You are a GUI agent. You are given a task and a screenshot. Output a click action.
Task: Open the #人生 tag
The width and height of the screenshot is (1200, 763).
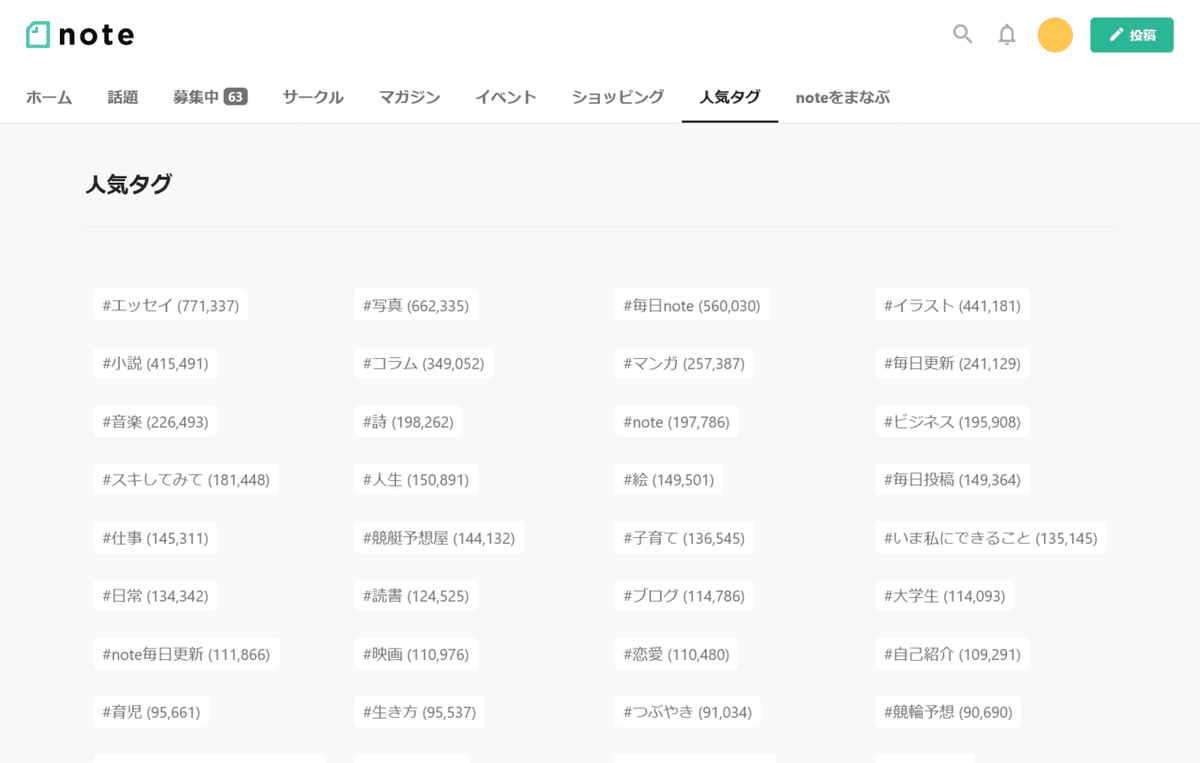coord(416,480)
